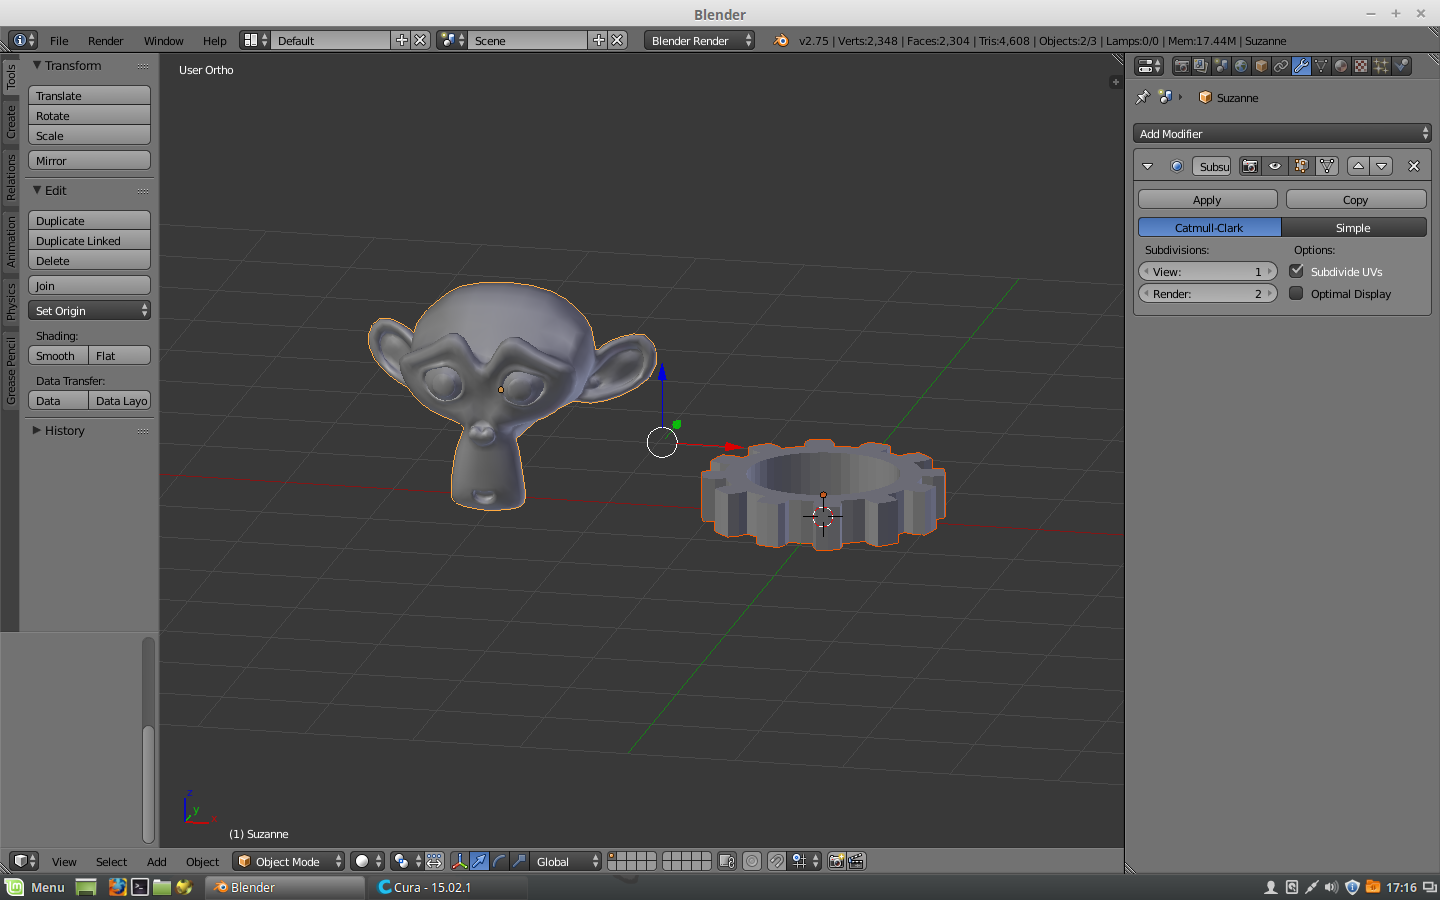This screenshot has width=1440, height=900.
Task: Move the Subsurf modifier up in stack
Action: (x=1358, y=166)
